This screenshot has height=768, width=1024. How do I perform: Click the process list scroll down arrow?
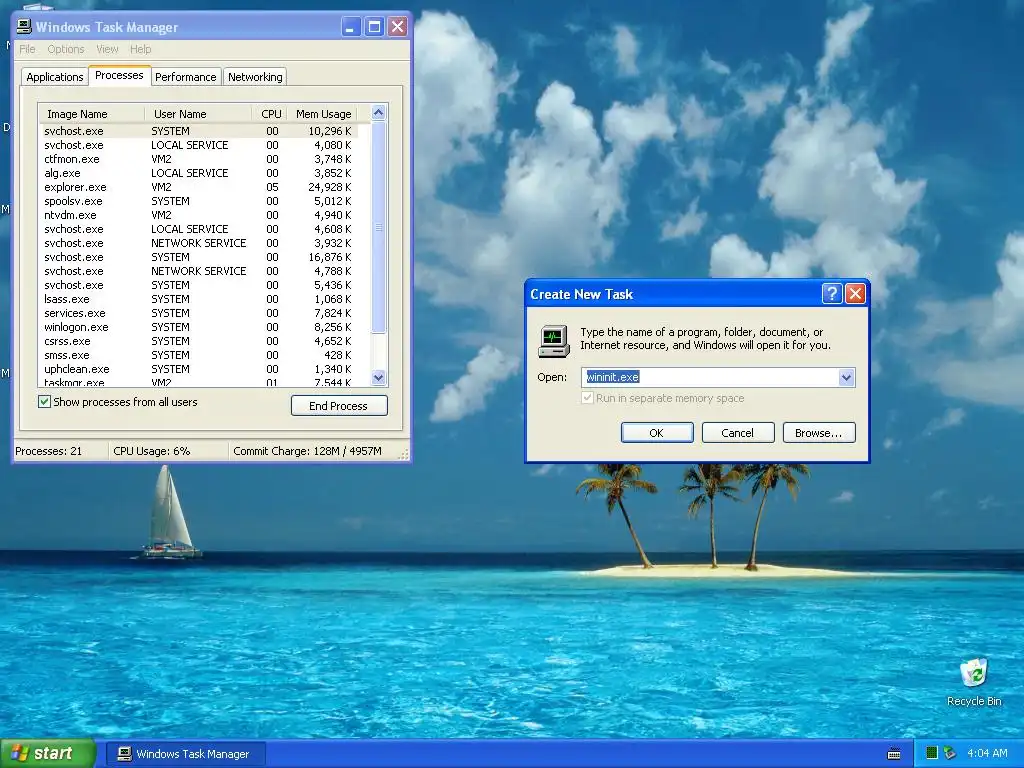tap(378, 377)
